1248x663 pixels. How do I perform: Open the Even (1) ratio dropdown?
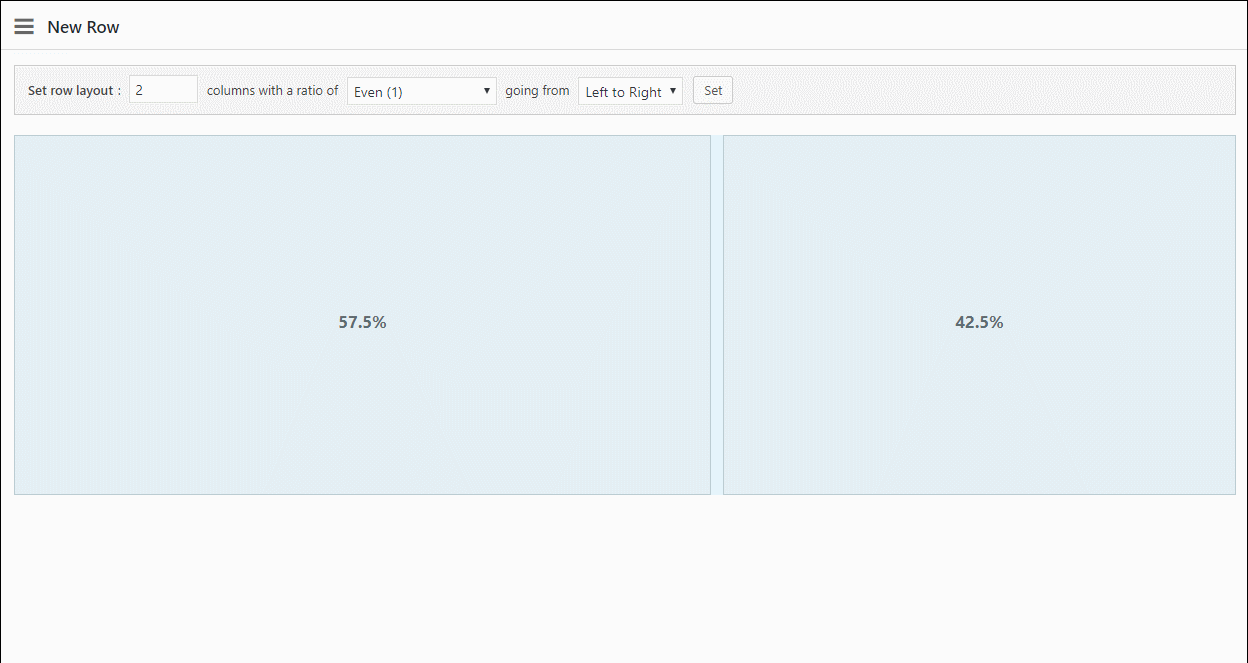pos(422,91)
